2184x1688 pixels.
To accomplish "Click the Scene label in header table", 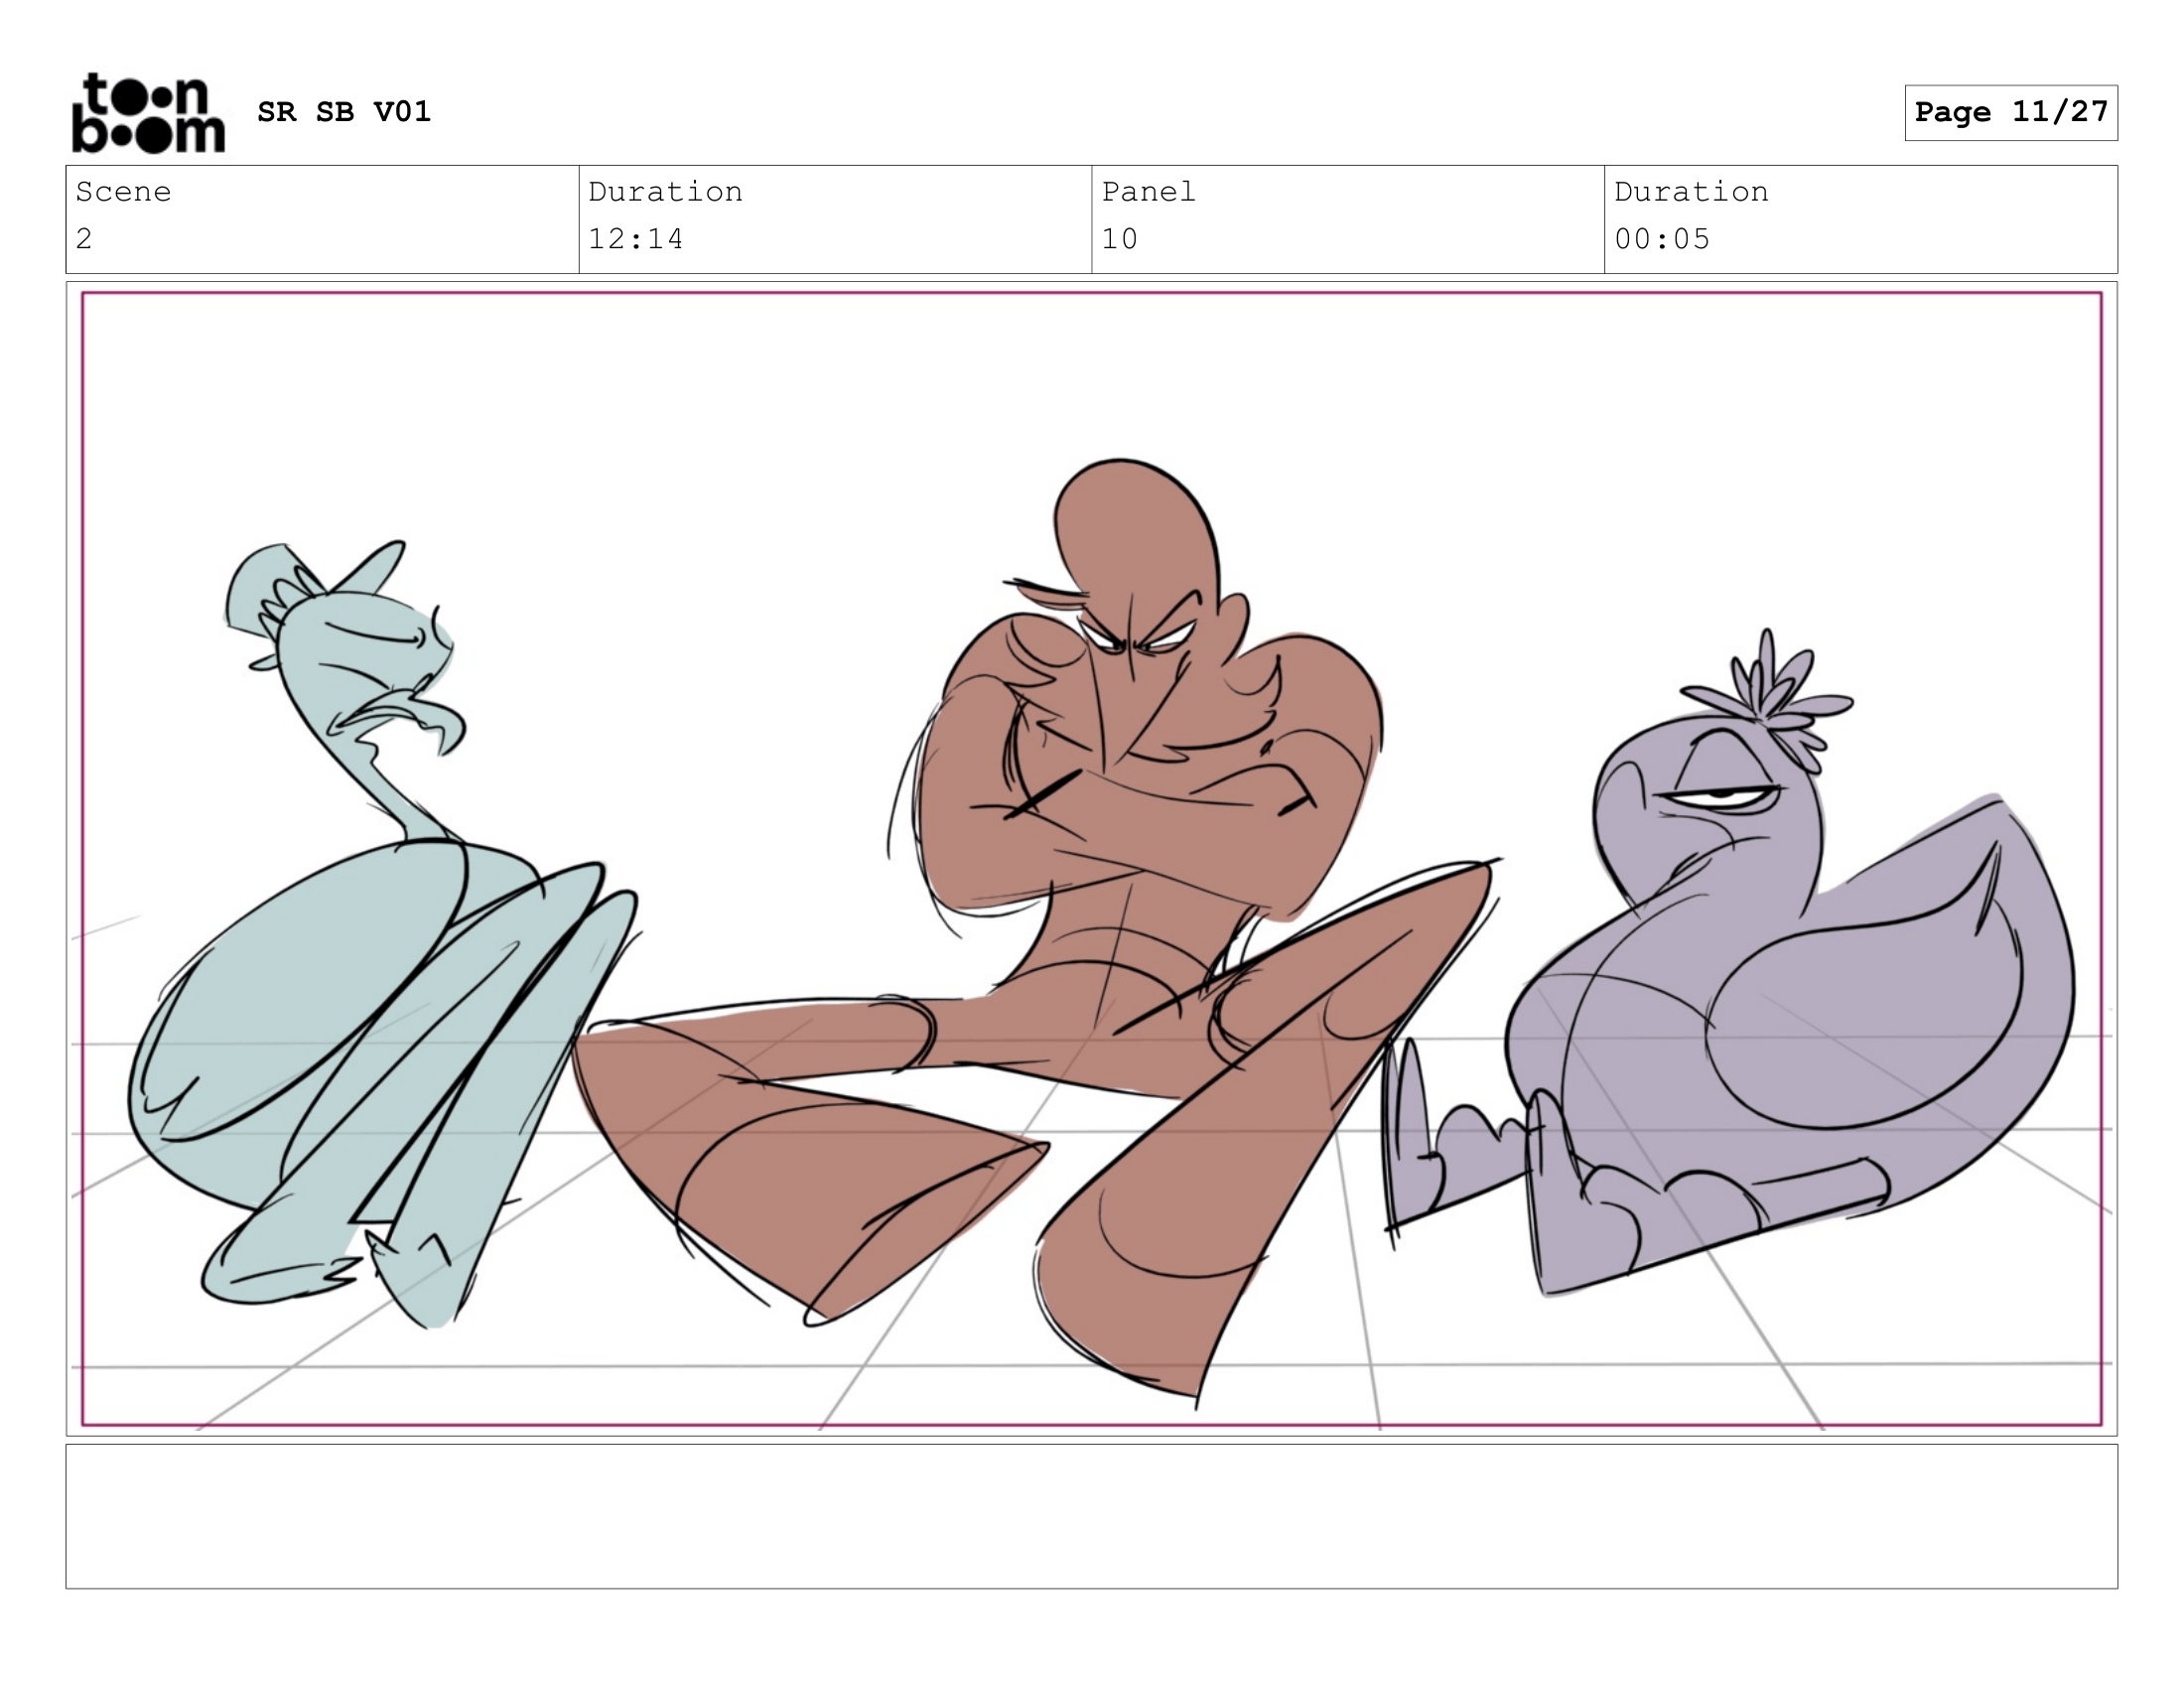I will pos(123,191).
